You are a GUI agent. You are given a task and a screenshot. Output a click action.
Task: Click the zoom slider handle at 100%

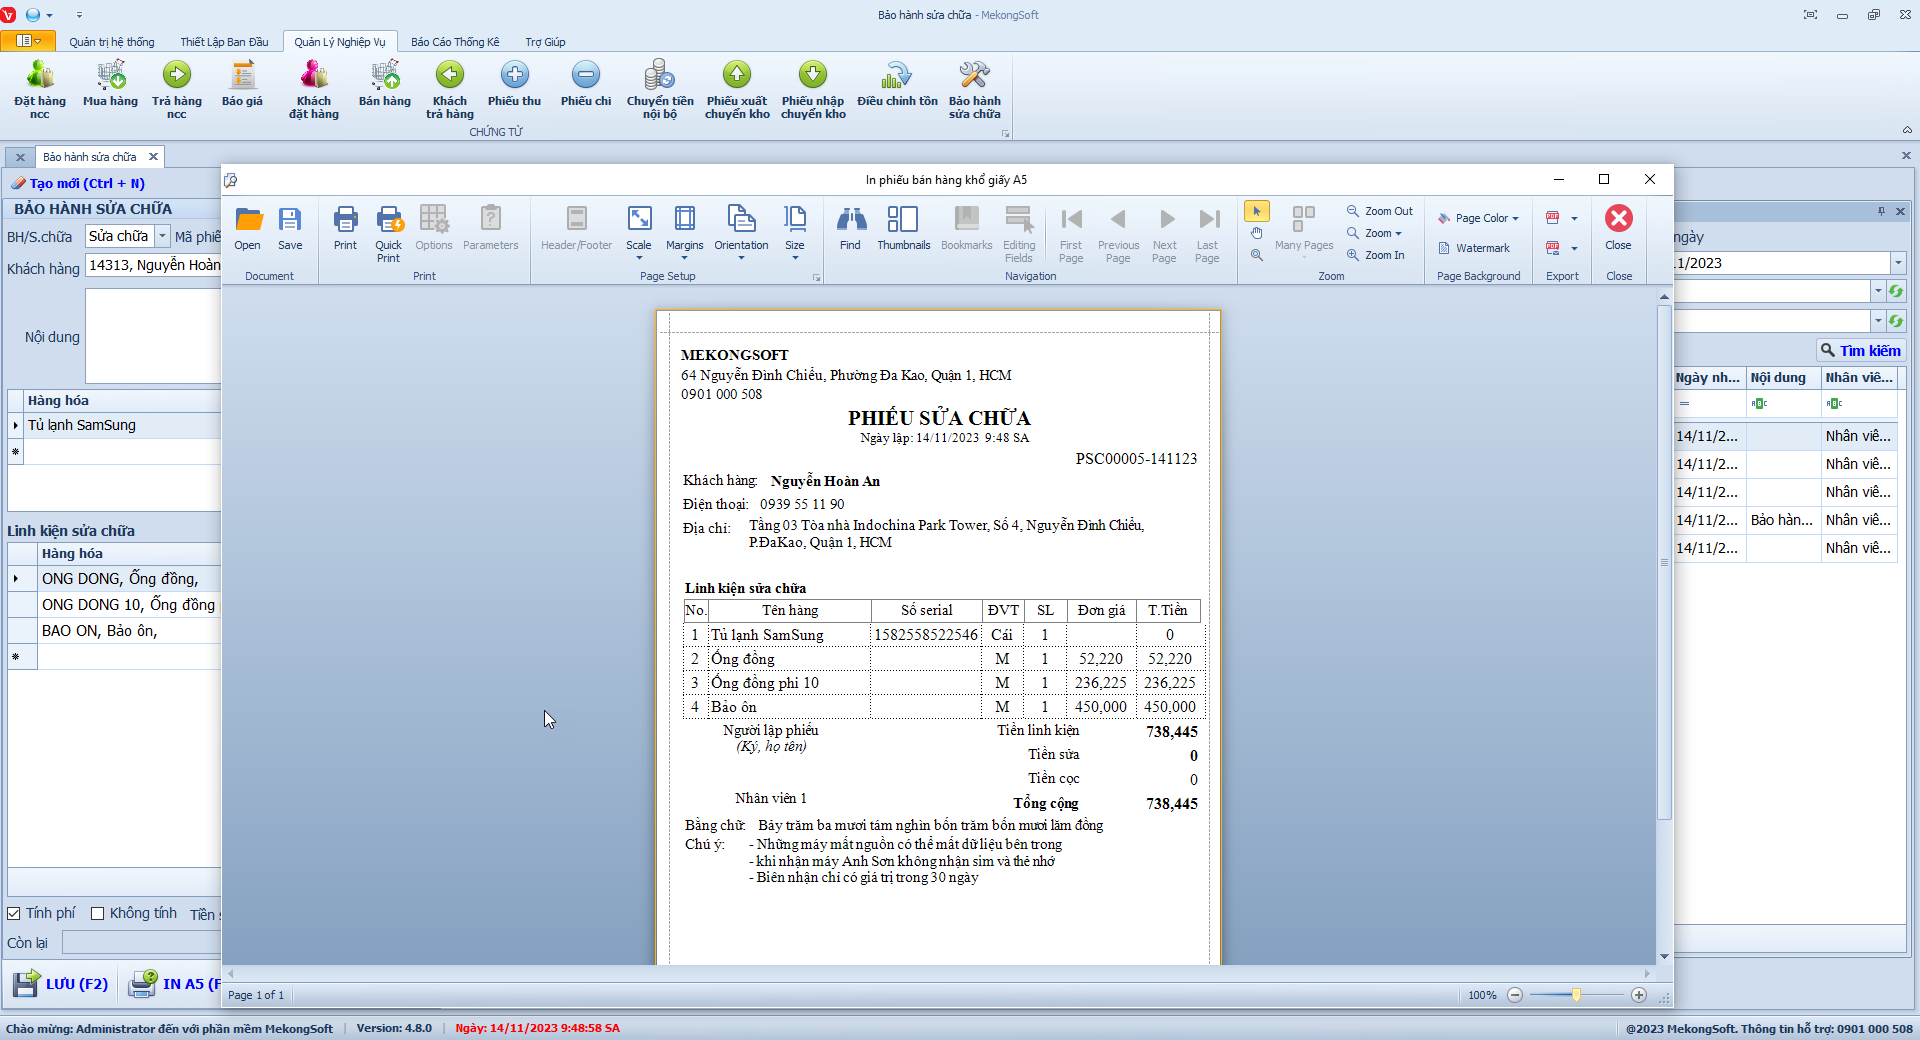tap(1576, 995)
